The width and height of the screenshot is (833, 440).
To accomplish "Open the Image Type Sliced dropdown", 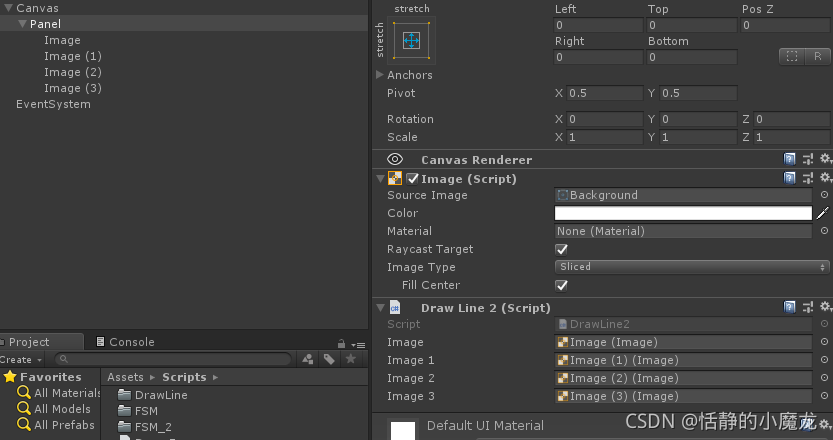I will [692, 267].
